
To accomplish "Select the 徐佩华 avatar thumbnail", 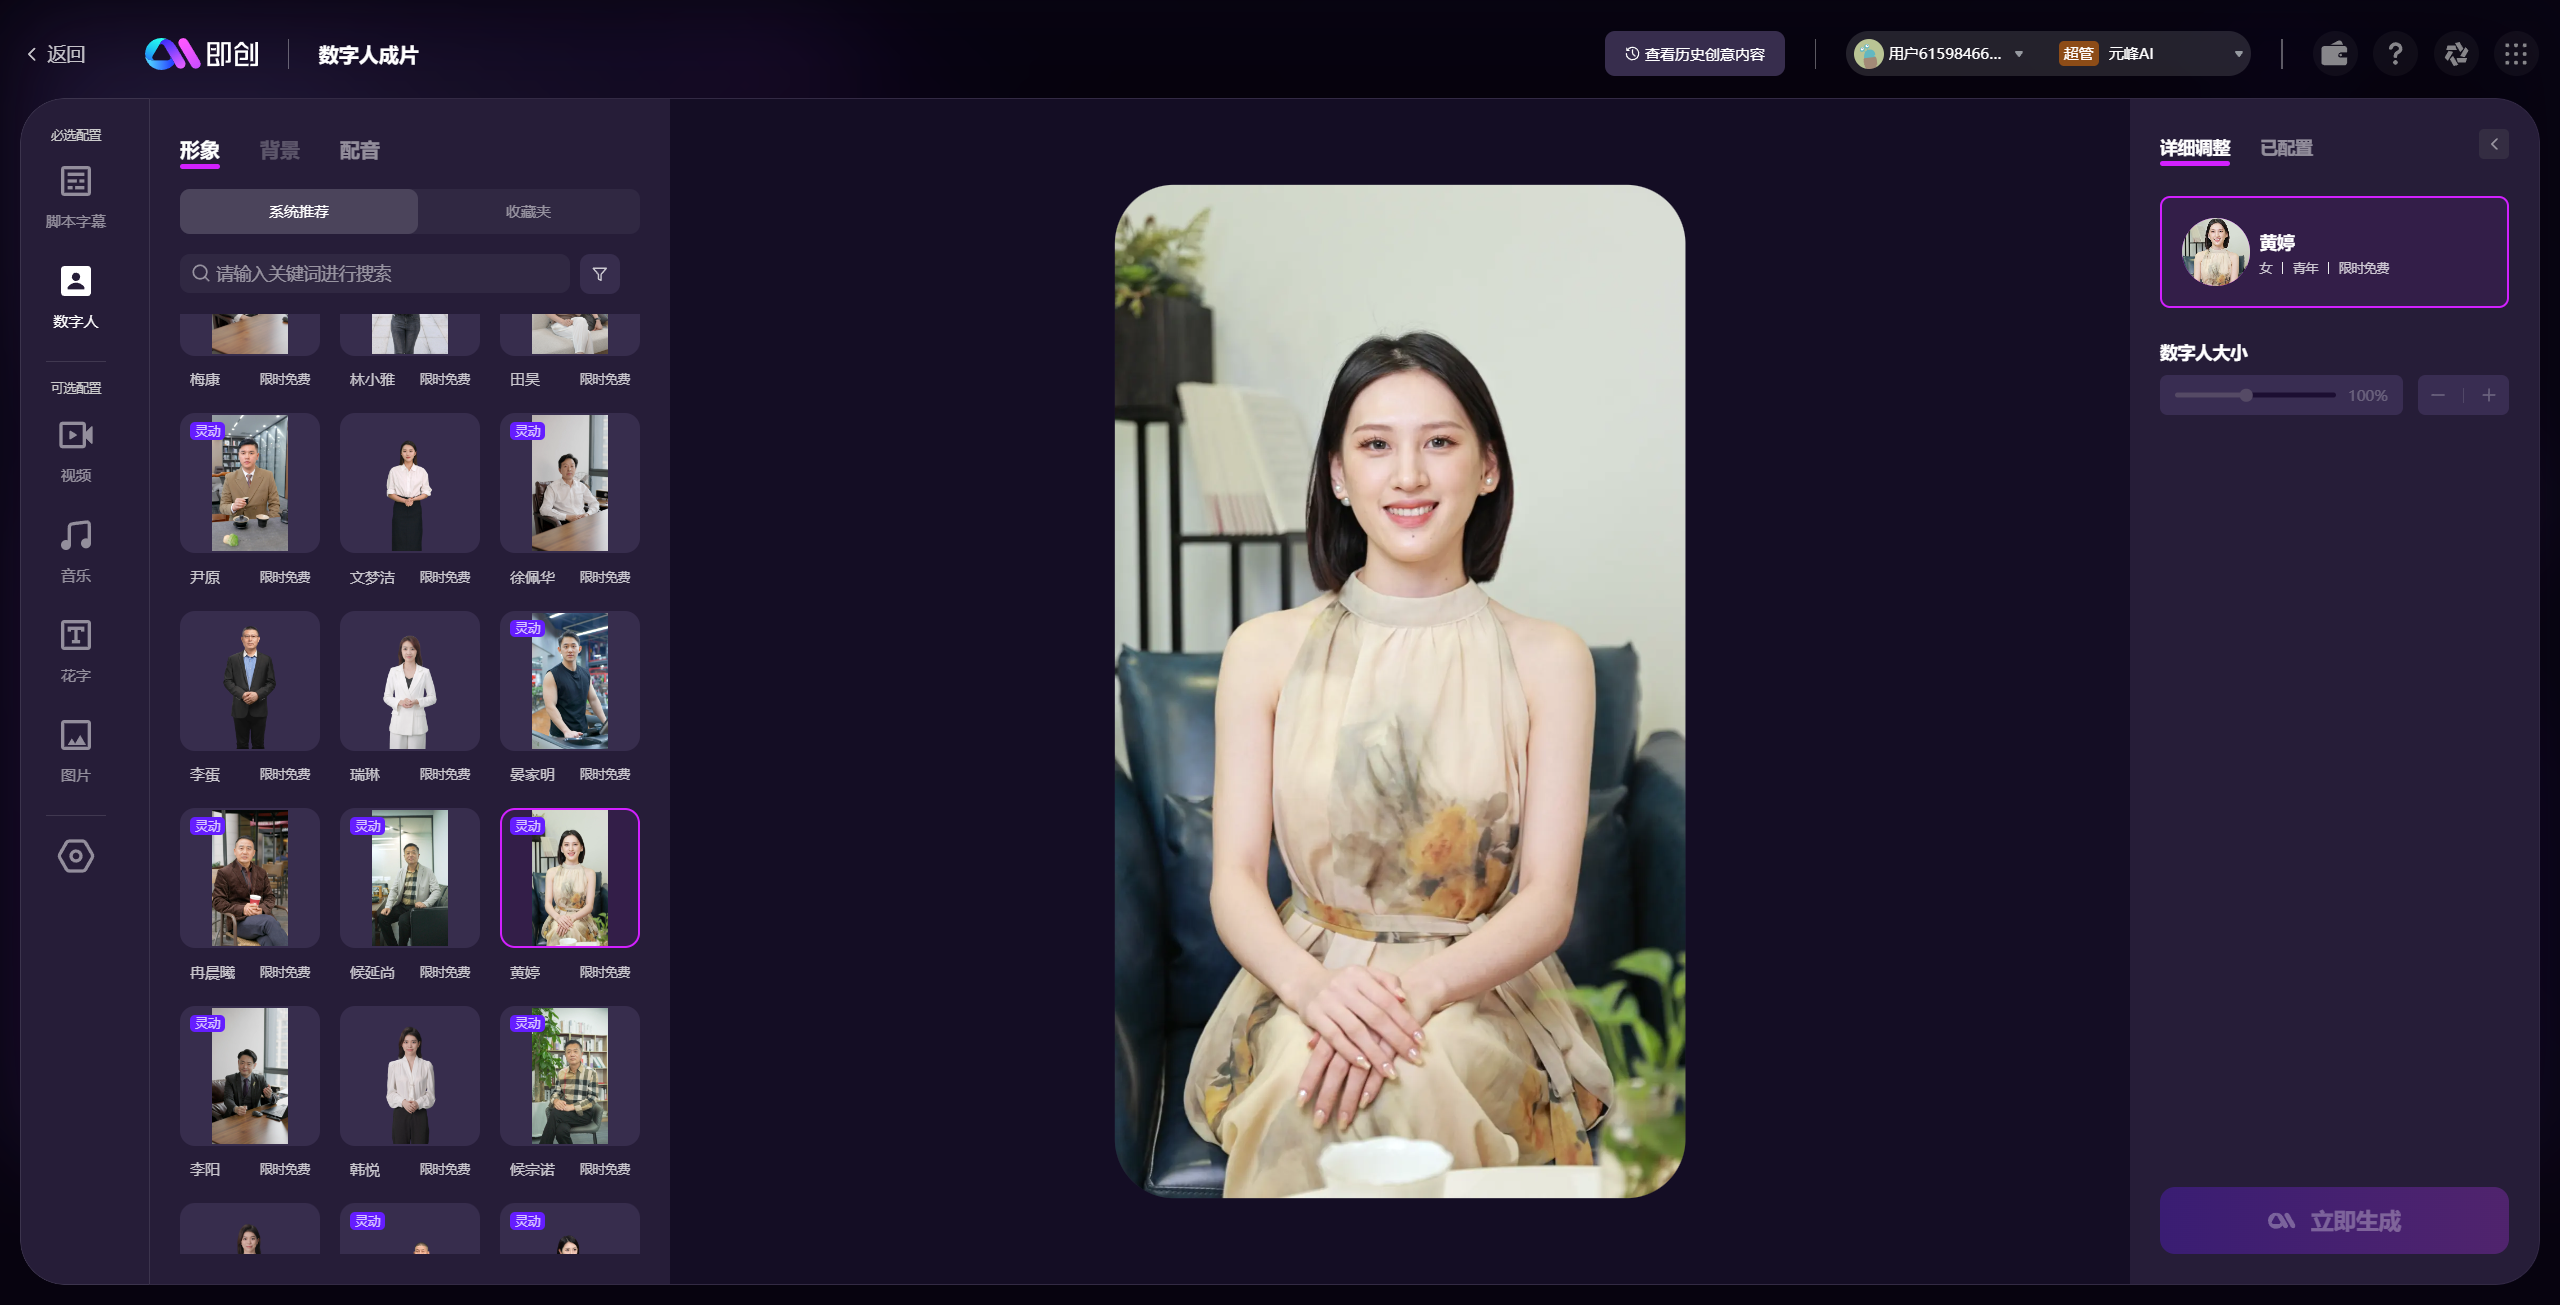I will tap(570, 484).
